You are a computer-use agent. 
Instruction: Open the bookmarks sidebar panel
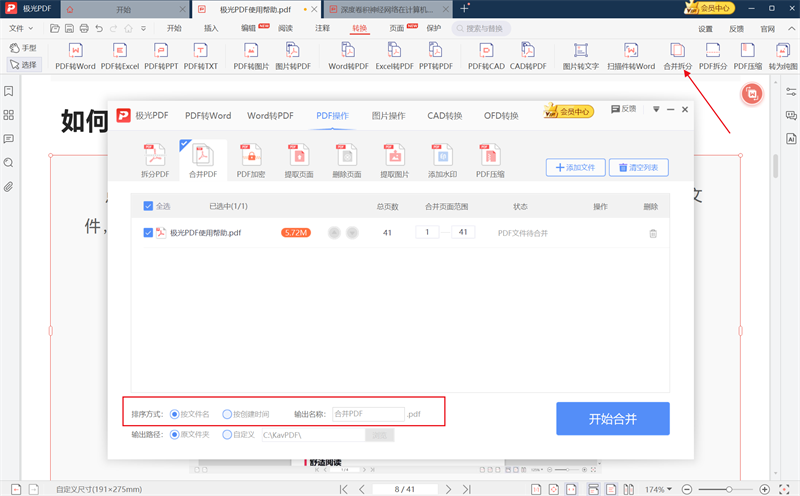[x=9, y=91]
